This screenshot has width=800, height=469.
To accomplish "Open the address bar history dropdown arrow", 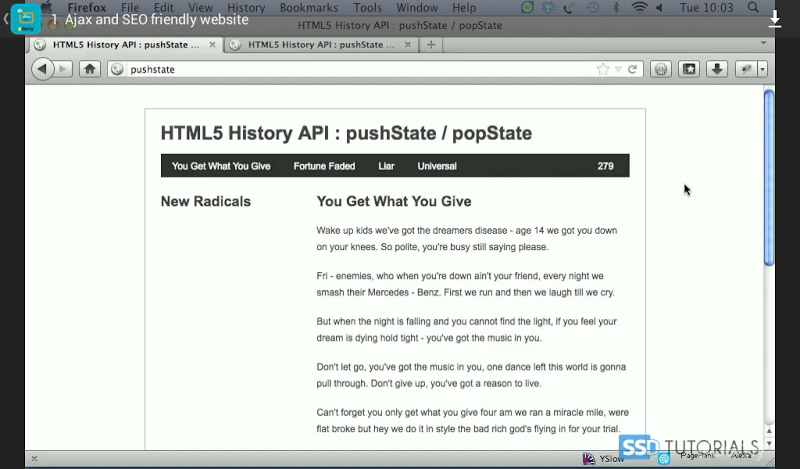I will click(x=618, y=69).
